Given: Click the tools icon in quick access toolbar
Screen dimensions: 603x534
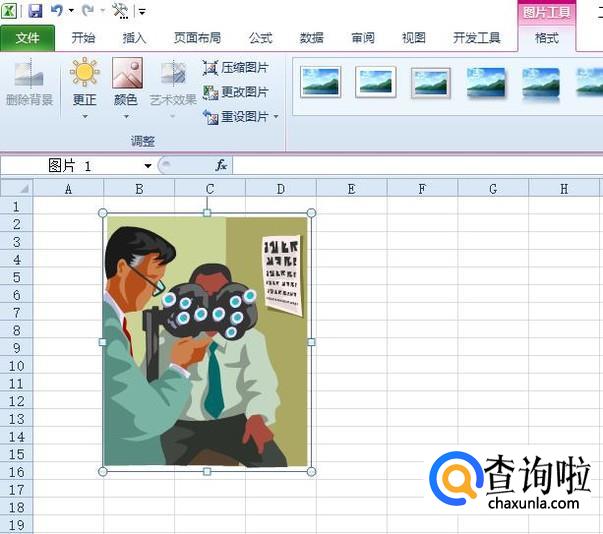Looking at the screenshot, I should pos(120,11).
